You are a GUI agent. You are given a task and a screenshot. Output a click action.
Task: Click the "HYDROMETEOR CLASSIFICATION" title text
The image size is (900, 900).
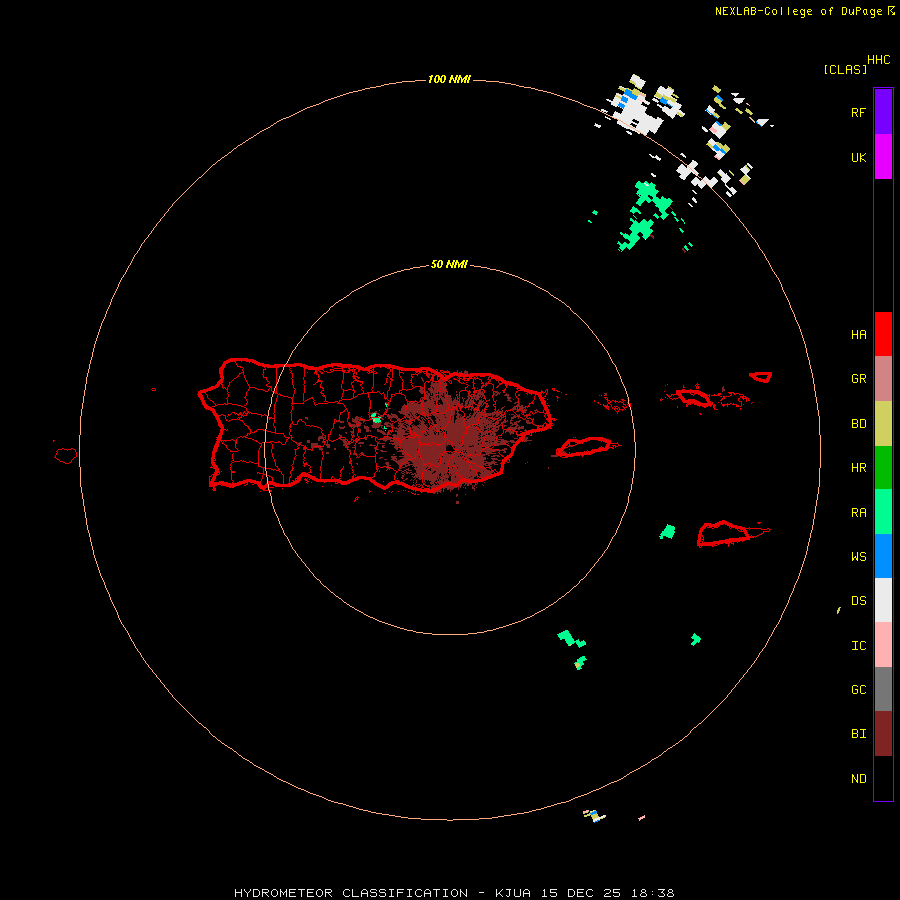pos(351,893)
